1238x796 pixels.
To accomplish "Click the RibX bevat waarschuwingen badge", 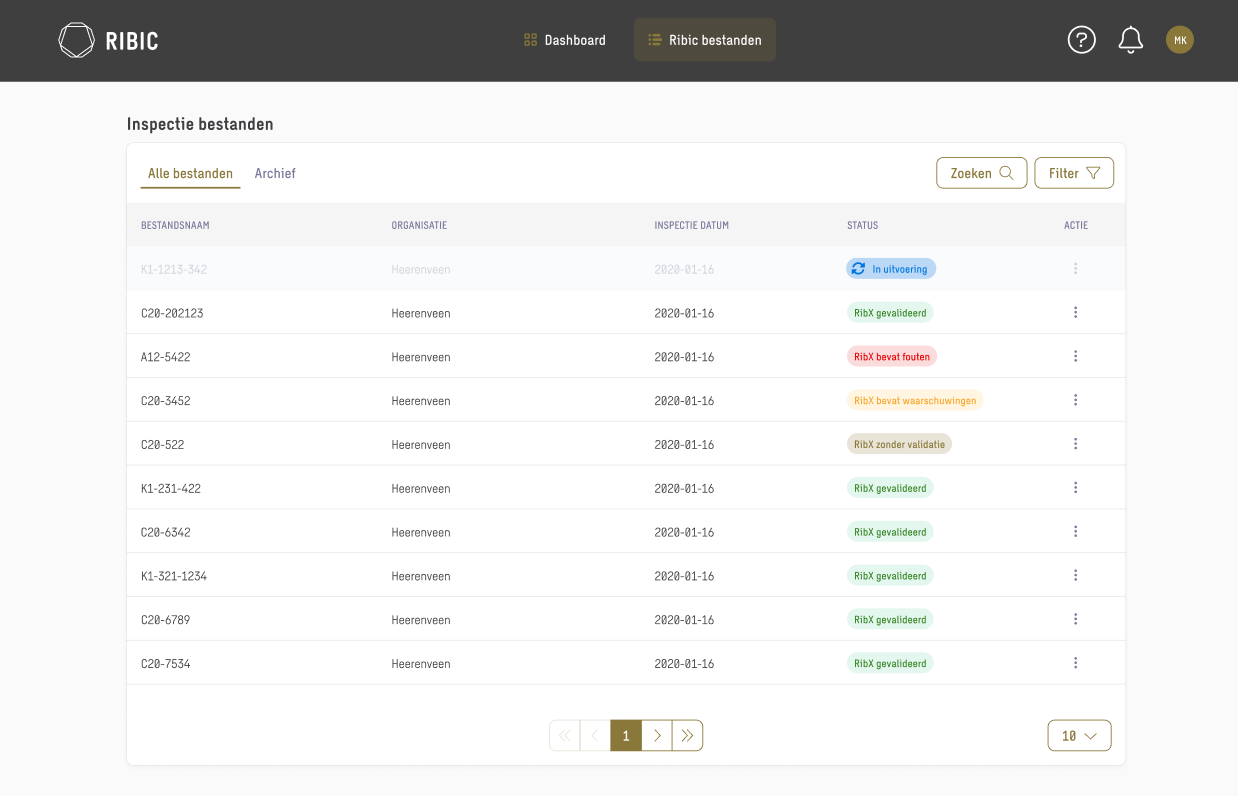I will pyautogui.click(x=915, y=400).
